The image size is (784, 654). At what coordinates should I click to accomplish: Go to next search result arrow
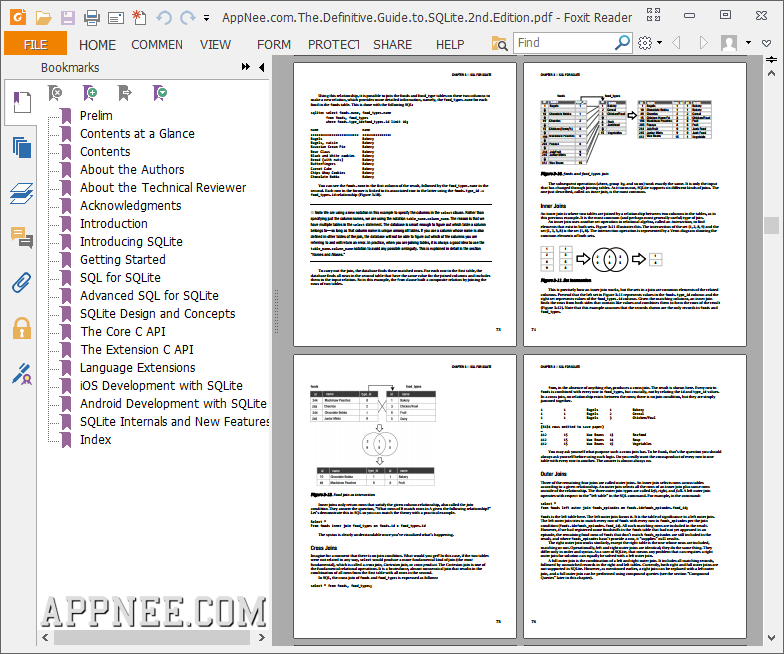[x=704, y=43]
